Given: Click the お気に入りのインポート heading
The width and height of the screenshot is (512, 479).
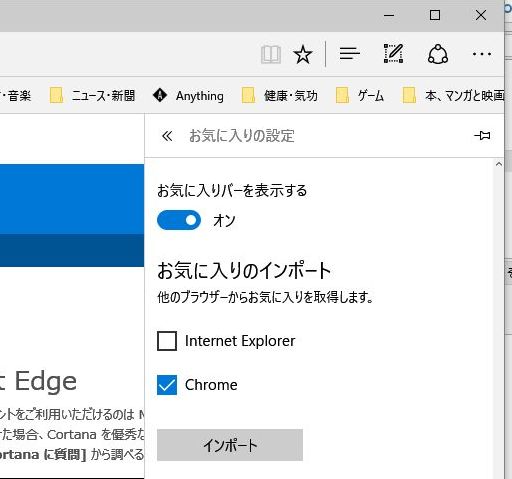Looking at the screenshot, I should (244, 270).
